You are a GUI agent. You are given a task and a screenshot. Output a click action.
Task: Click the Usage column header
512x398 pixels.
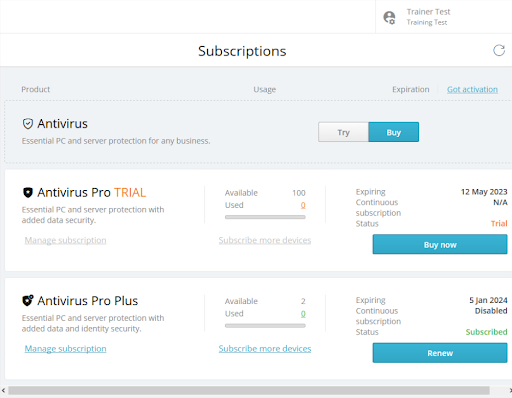point(265,89)
